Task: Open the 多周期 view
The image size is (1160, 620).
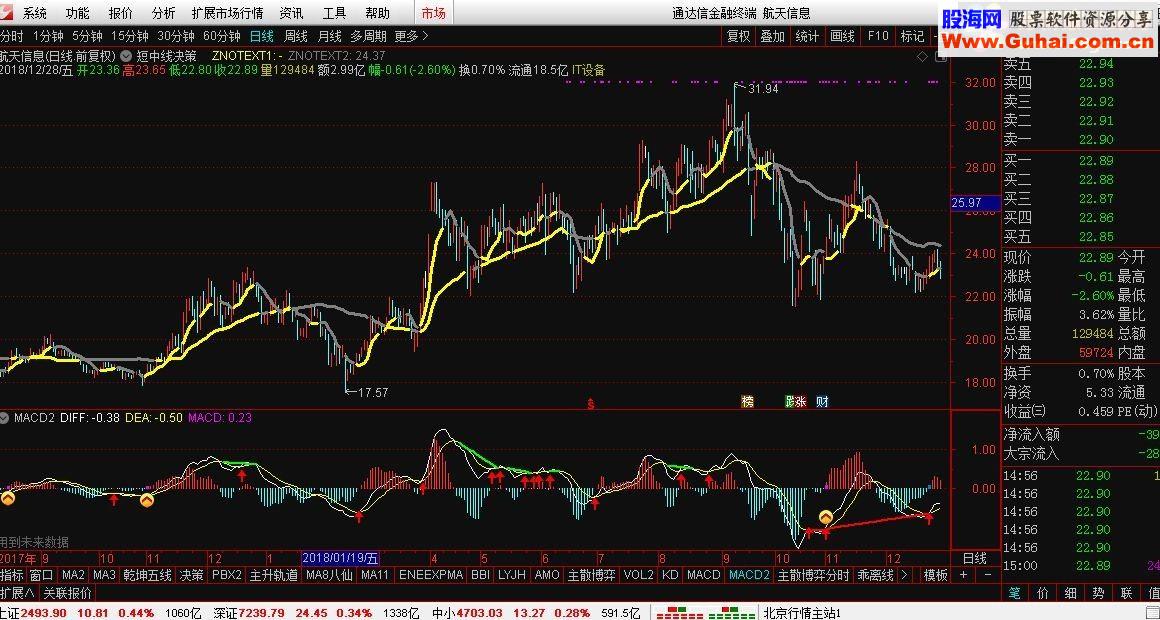Action: [368, 36]
